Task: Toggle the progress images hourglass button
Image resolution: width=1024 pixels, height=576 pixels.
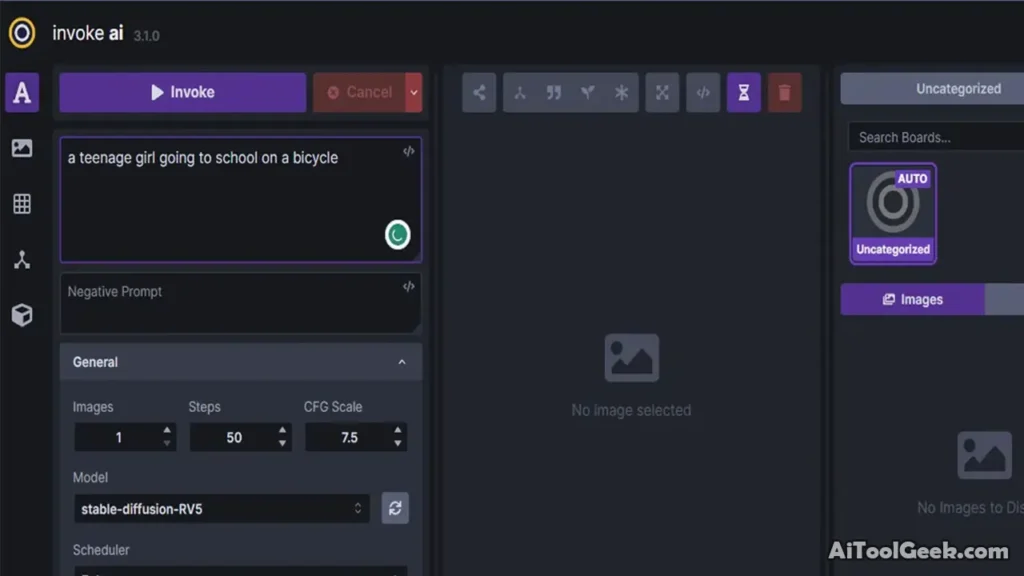Action: tap(743, 93)
